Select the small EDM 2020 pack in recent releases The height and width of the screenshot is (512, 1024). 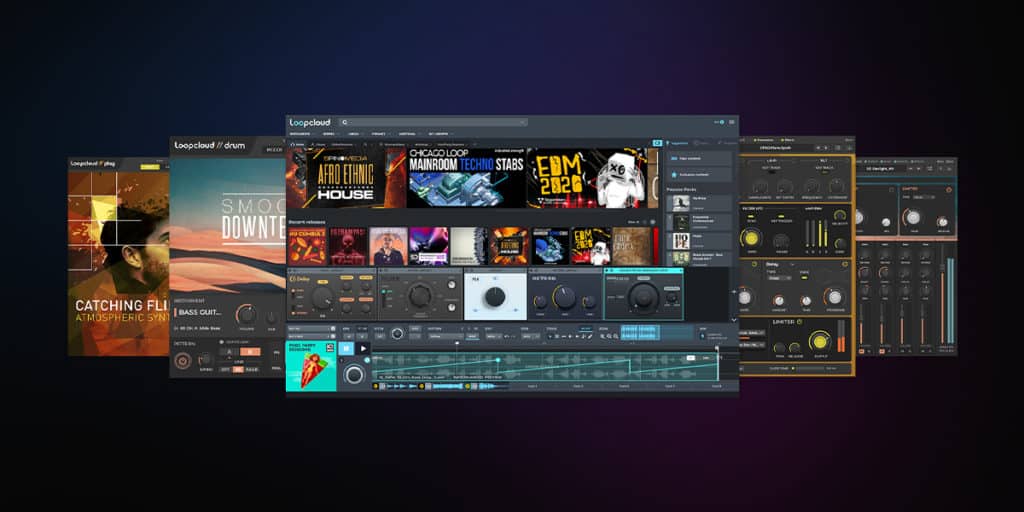pyautogui.click(x=590, y=246)
